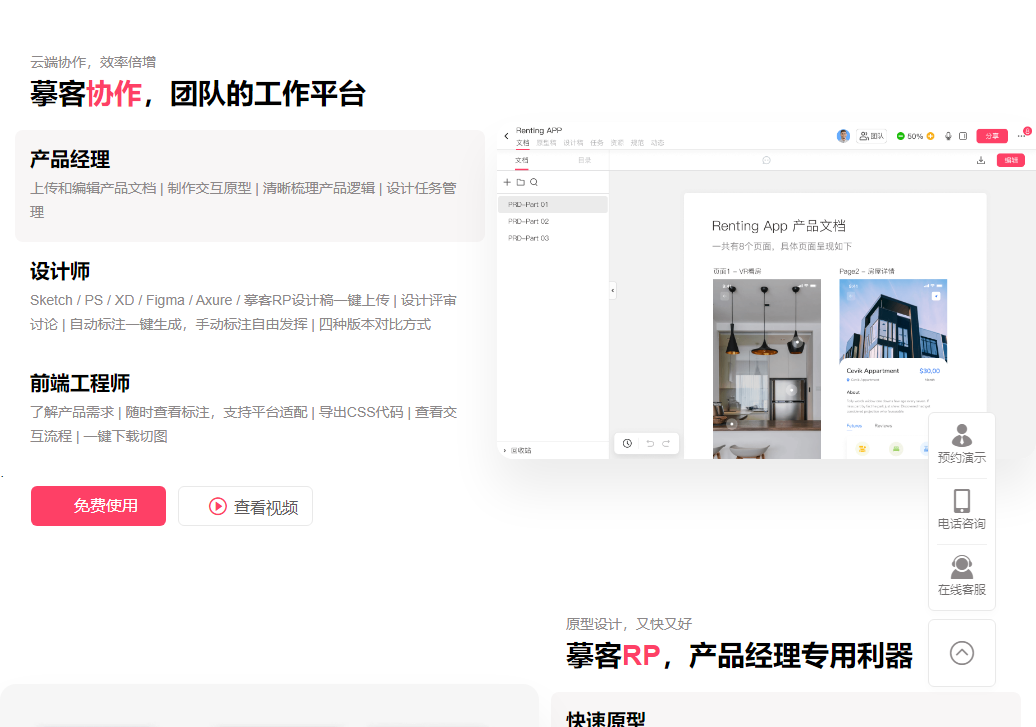Click the comment bubble icon above the document

click(x=766, y=160)
